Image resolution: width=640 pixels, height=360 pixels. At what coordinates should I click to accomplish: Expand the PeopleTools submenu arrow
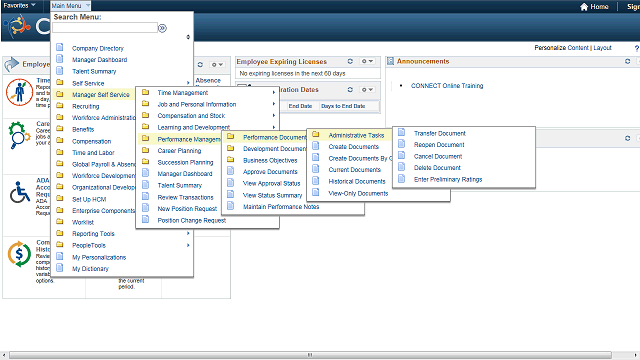pyautogui.click(x=188, y=245)
